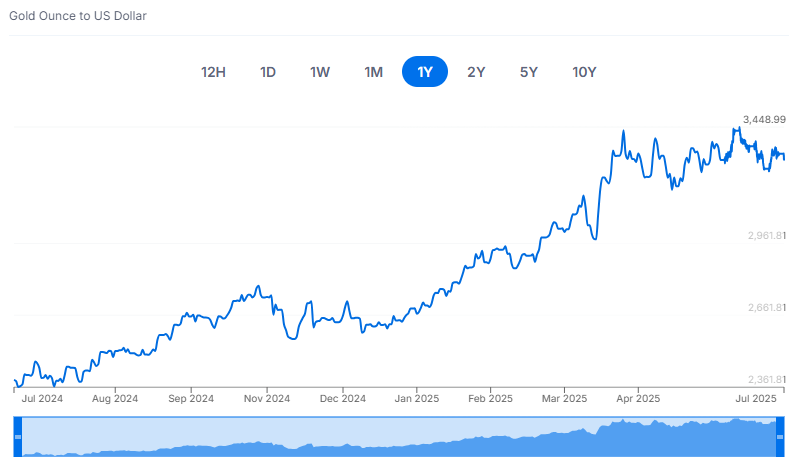Switch chart to 1M range
Viewport: 791px width, 466px height.
[x=374, y=72]
